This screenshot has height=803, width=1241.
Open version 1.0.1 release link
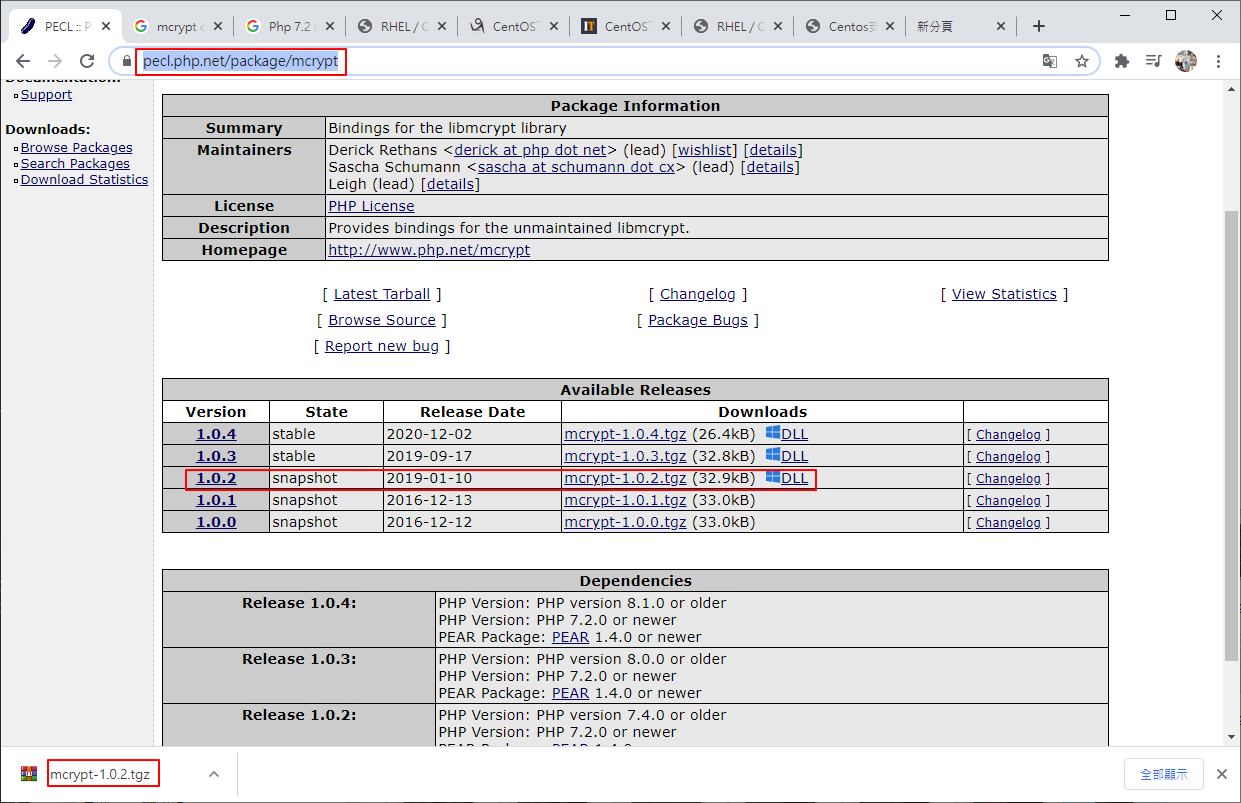point(216,500)
